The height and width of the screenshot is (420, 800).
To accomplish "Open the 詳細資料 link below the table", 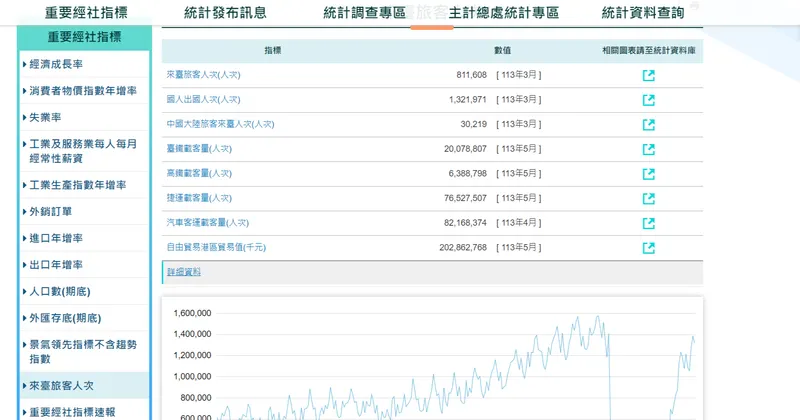I will coord(184,272).
